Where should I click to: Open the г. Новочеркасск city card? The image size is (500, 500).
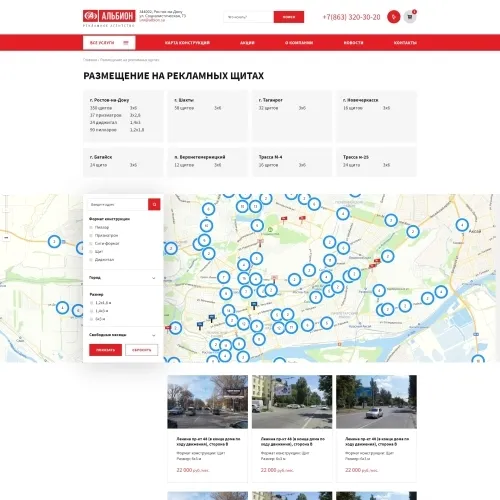coord(376,116)
